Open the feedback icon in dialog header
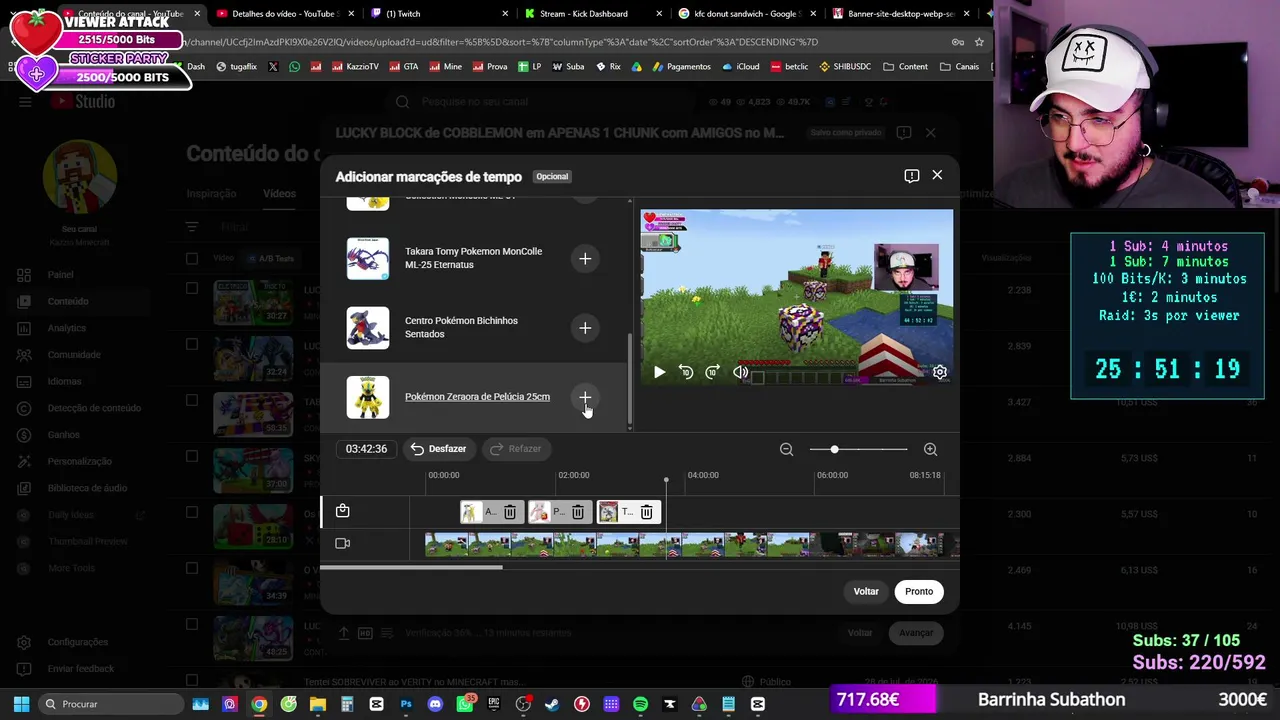 click(x=911, y=176)
